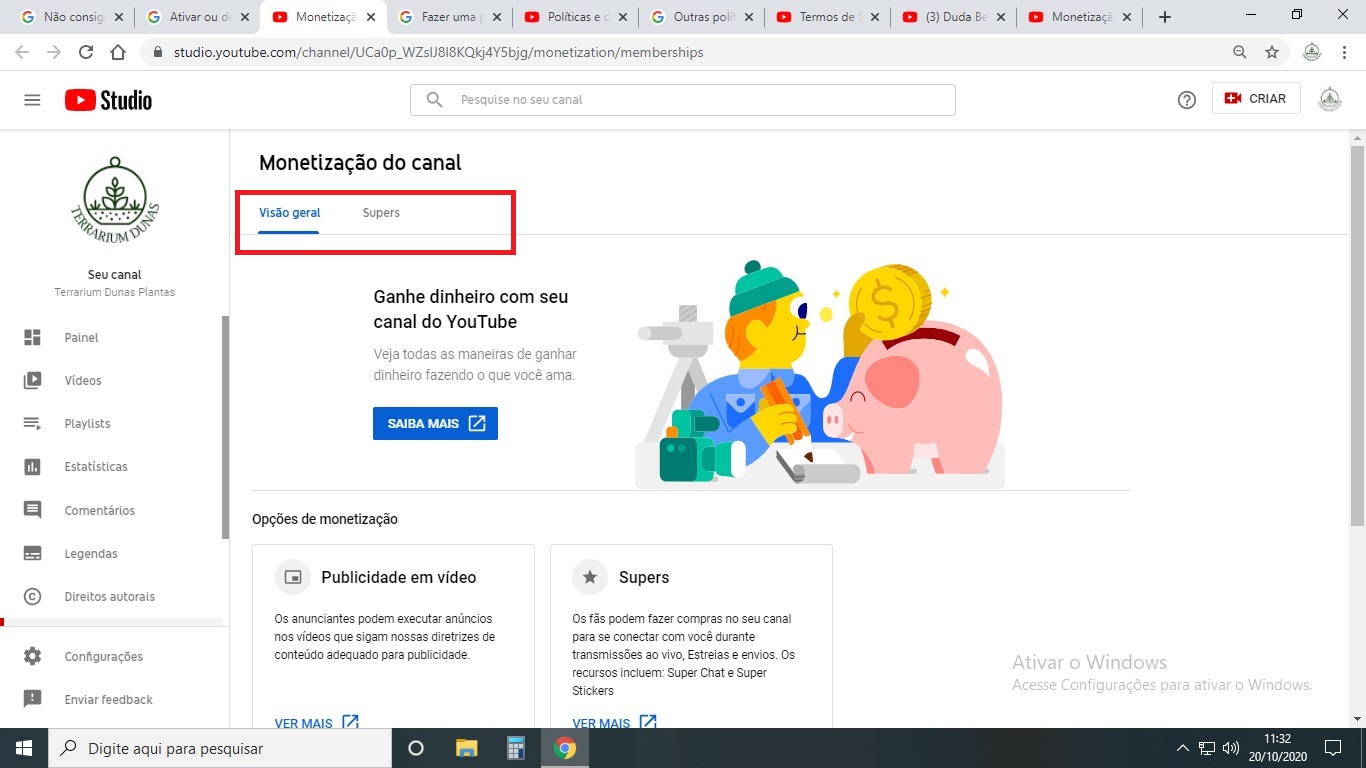This screenshot has width=1366, height=768.
Task: Click the Configurações gear icon
Action: coord(32,657)
